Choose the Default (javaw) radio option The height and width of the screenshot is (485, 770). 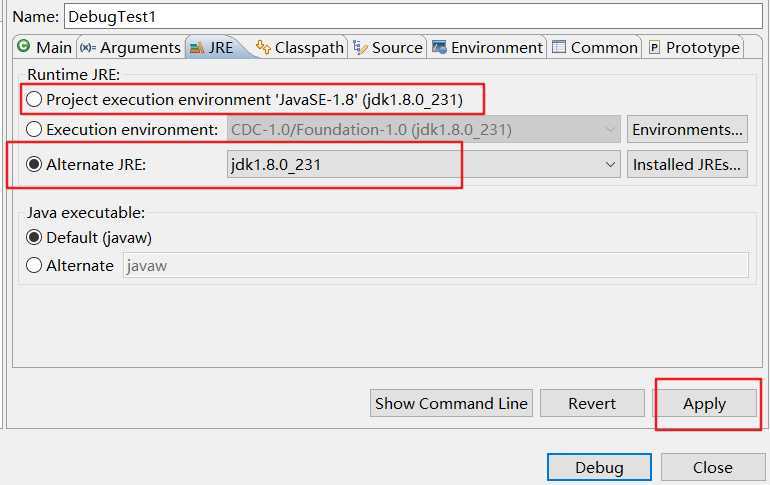(x=34, y=237)
